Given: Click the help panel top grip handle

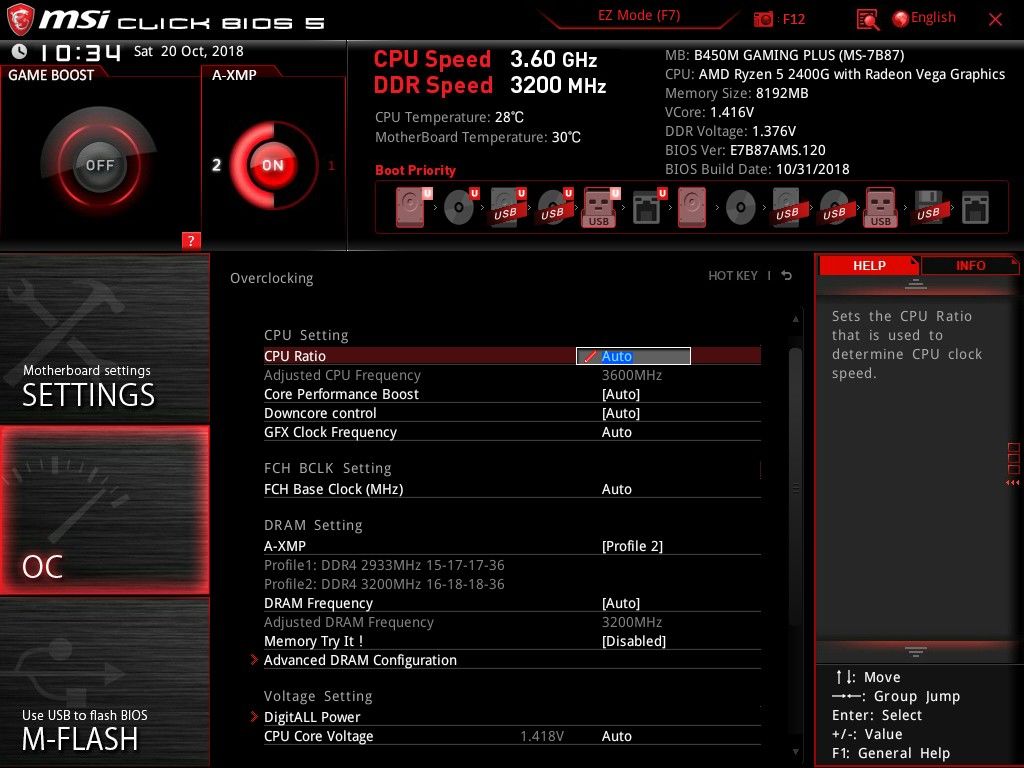Looking at the screenshot, I should pos(916,284).
